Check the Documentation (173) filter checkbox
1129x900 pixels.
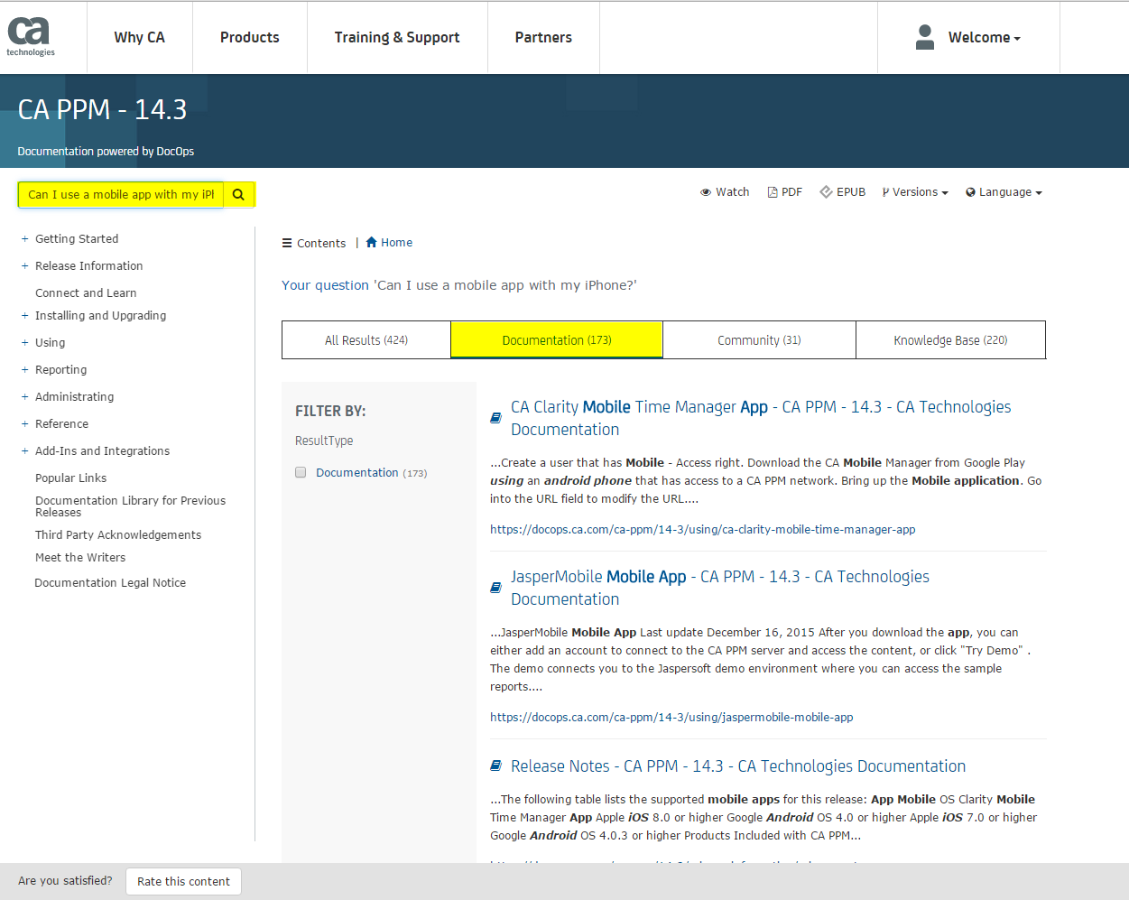point(301,472)
